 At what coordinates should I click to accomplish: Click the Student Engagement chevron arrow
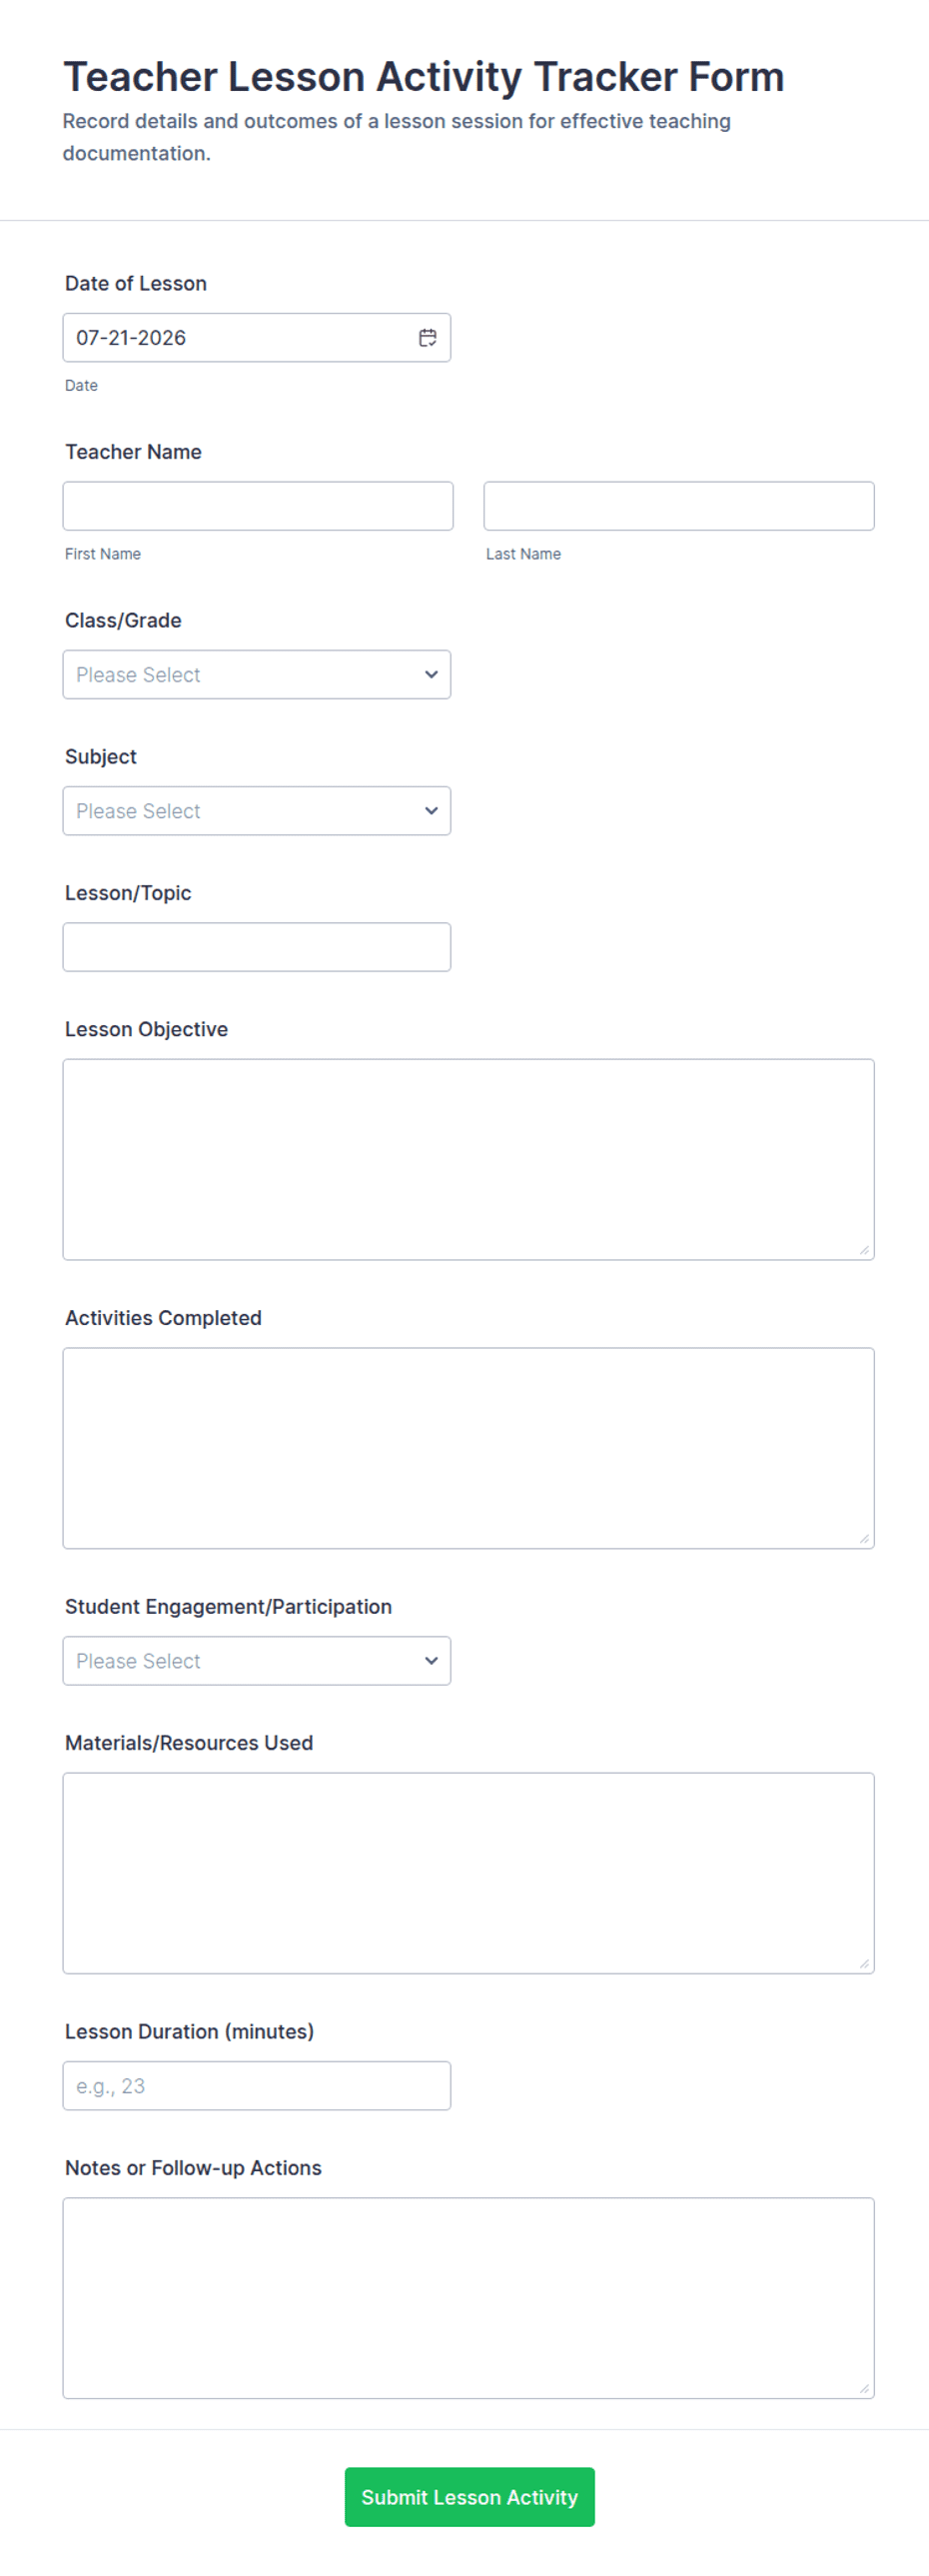click(431, 1661)
